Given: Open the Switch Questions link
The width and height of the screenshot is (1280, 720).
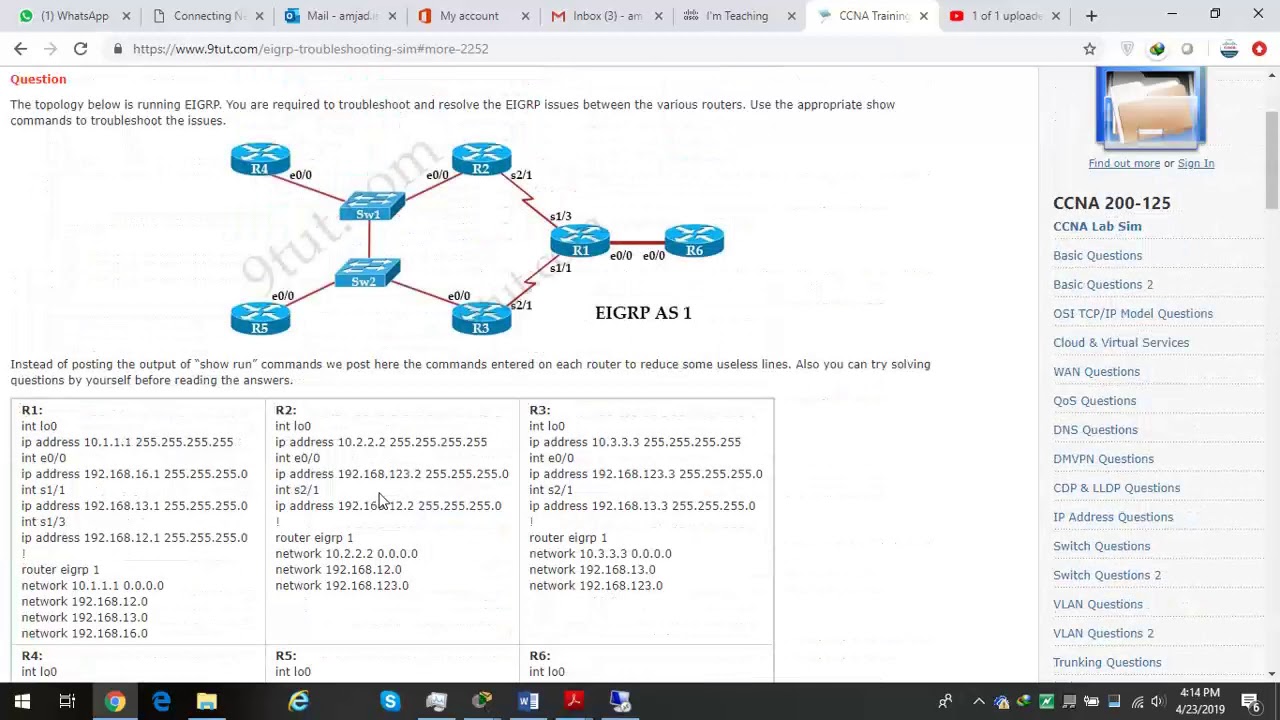Looking at the screenshot, I should (1101, 545).
